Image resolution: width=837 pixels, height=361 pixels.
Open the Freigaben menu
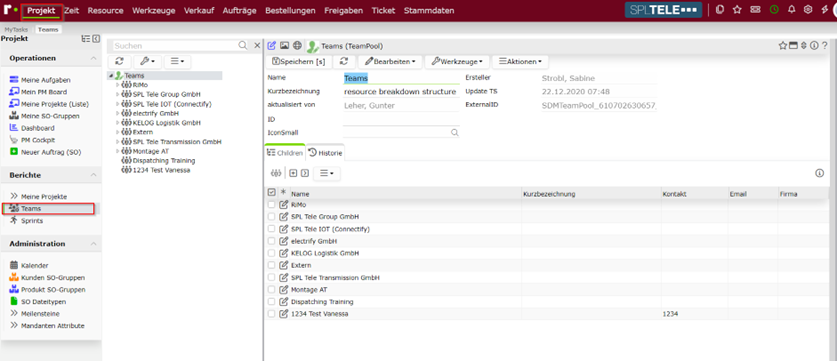(x=343, y=10)
